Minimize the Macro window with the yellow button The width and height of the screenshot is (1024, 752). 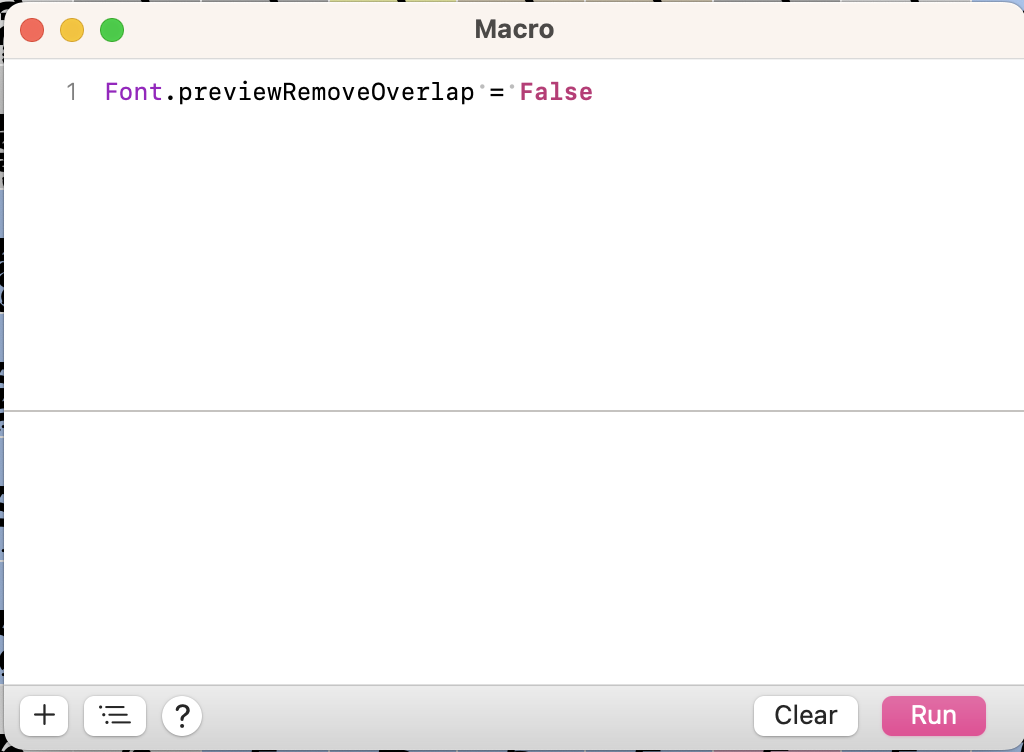(x=72, y=30)
